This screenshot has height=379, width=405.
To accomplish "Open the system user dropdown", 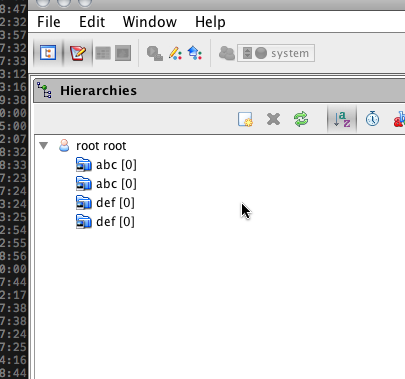I will [276, 53].
